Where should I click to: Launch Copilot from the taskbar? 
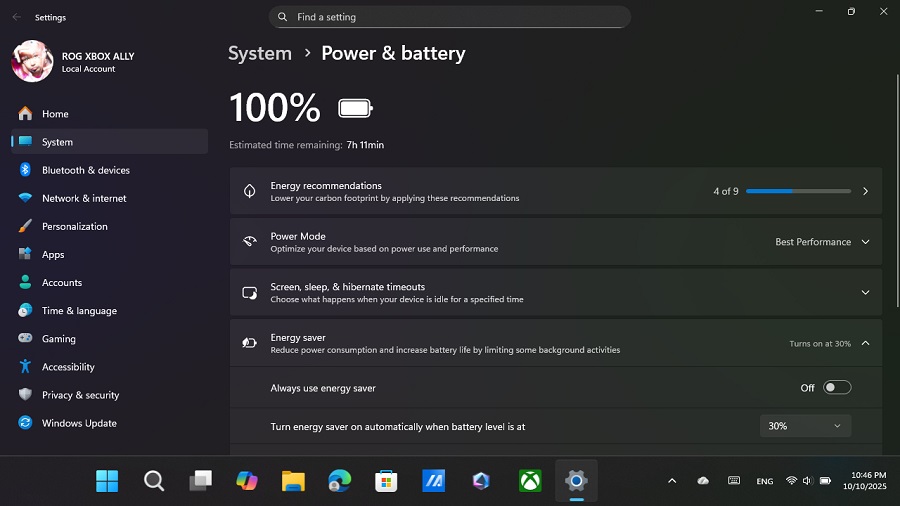pos(247,481)
